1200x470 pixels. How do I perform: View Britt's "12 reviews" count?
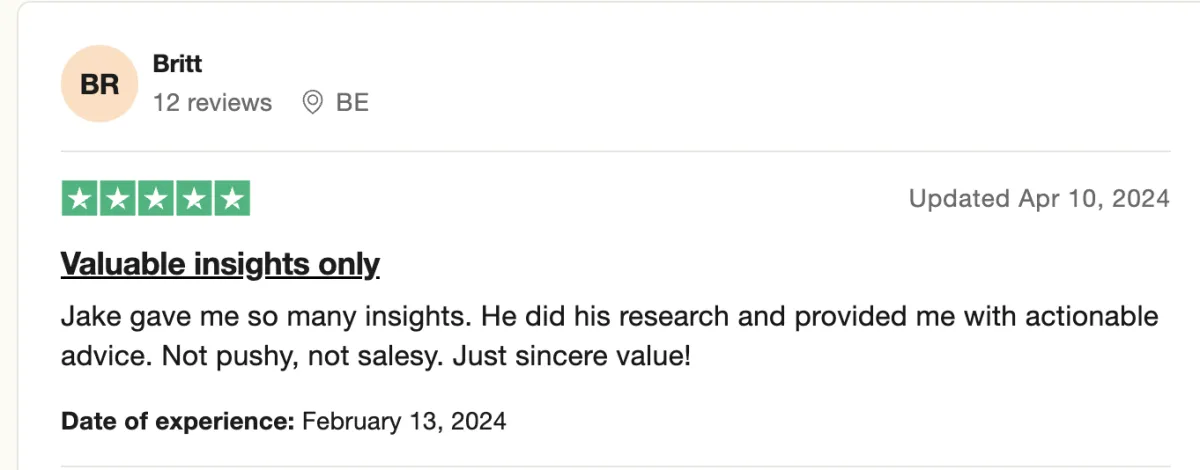212,103
